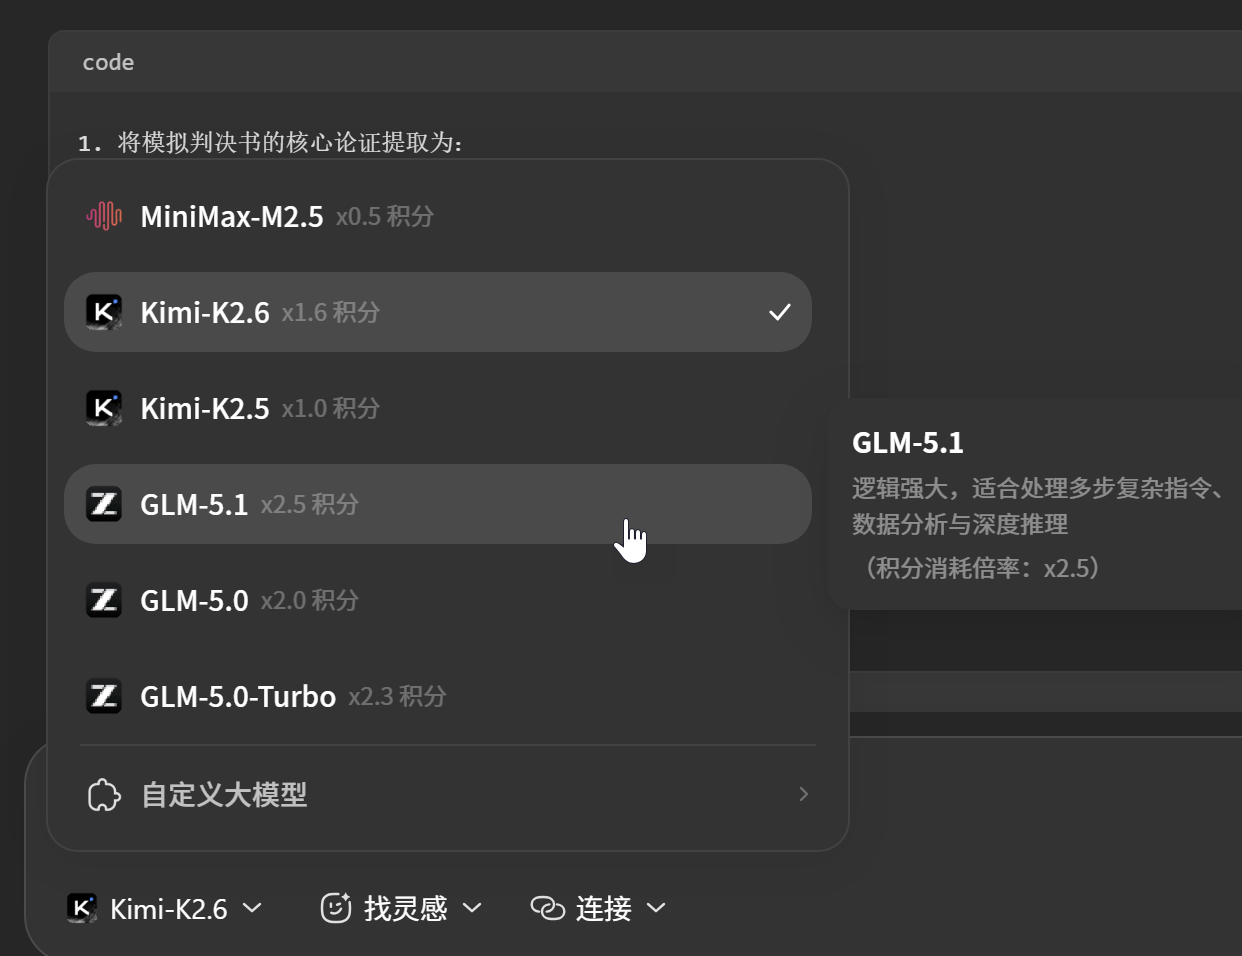
Task: Pick the GLM-5.0 model entry
Action: coord(438,600)
